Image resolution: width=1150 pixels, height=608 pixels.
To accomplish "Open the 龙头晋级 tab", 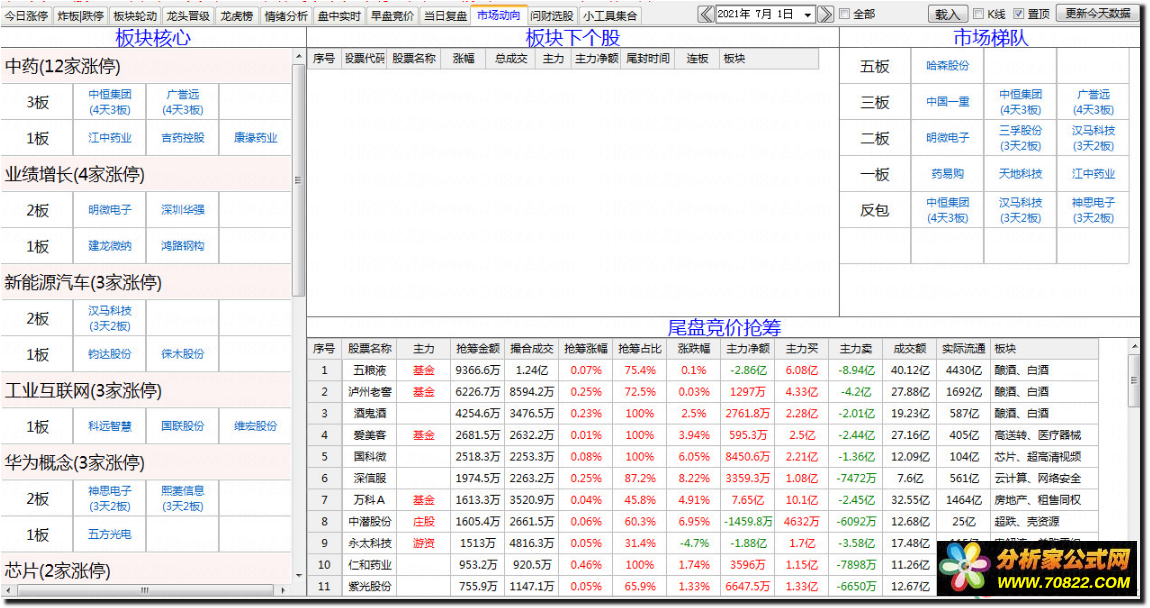I will click(x=188, y=15).
